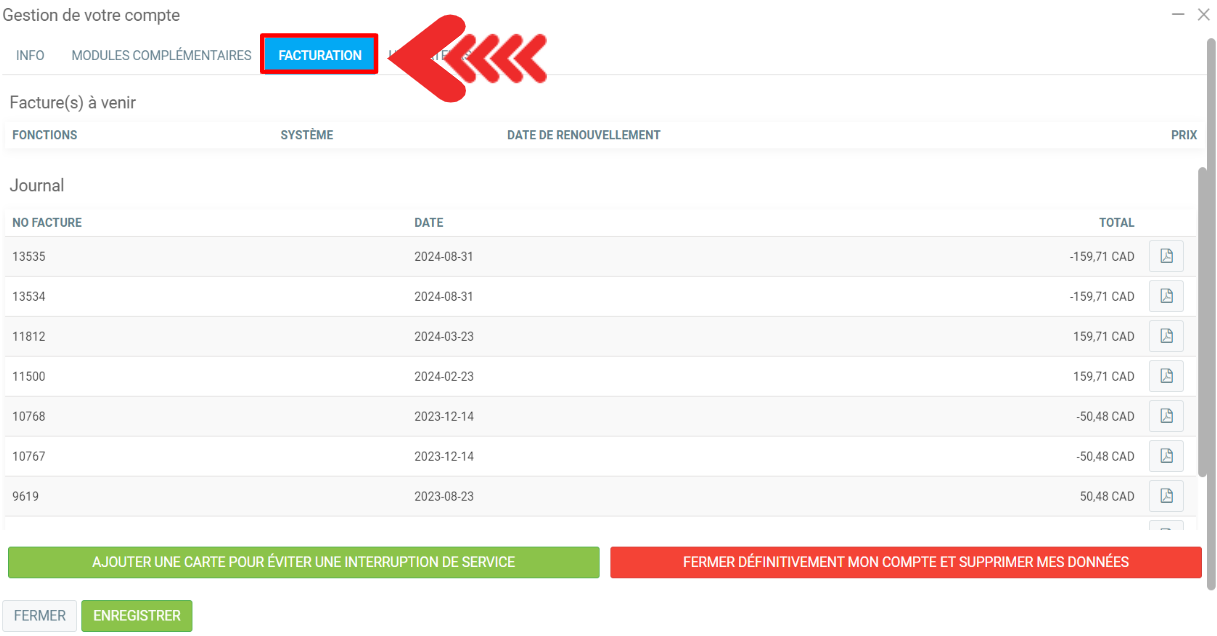Minimize the account management dialog
This screenshot has height=636, width=1217.
pyautogui.click(x=1179, y=15)
